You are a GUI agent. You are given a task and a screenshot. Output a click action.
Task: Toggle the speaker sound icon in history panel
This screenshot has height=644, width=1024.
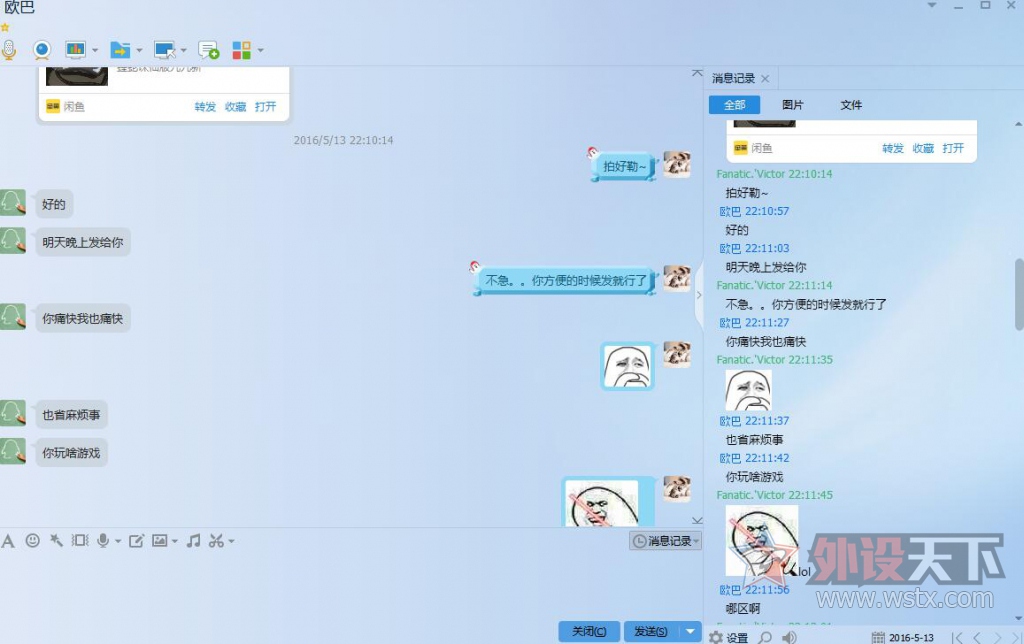(x=790, y=637)
